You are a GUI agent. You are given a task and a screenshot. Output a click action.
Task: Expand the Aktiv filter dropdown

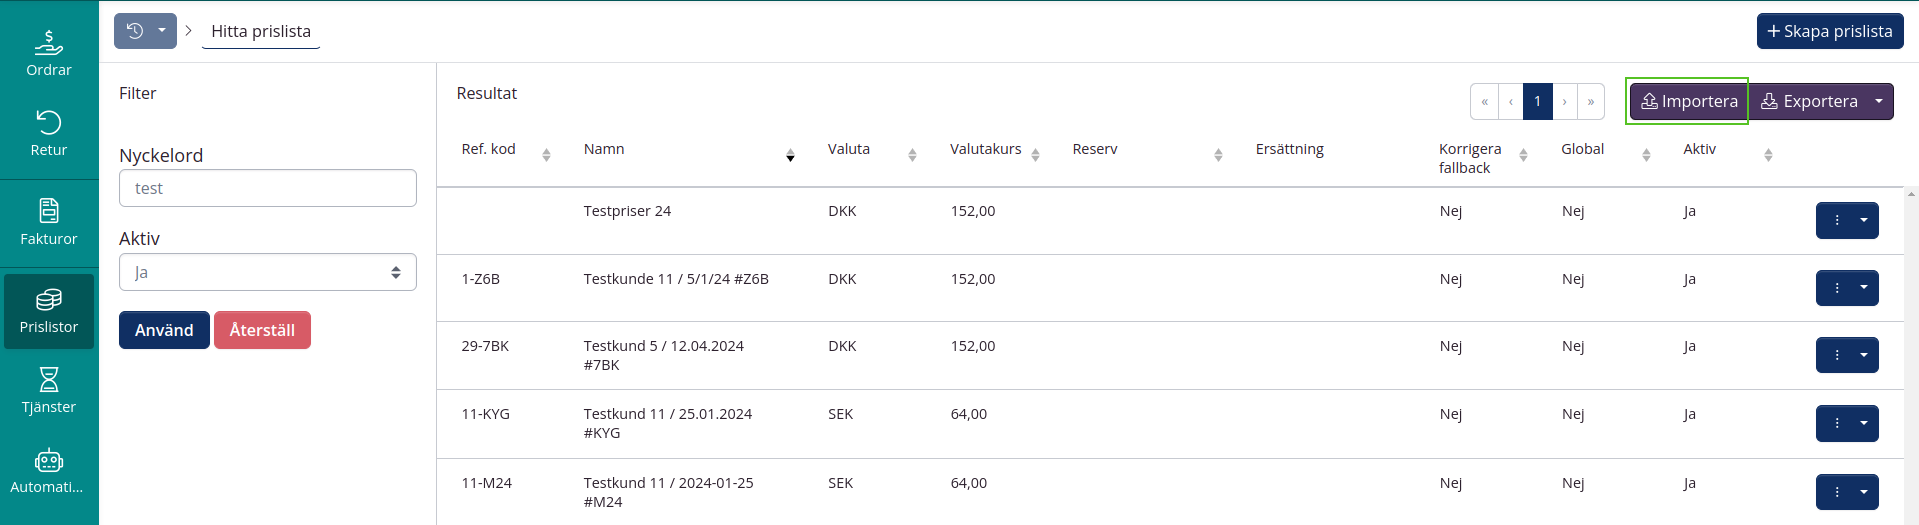tap(267, 272)
